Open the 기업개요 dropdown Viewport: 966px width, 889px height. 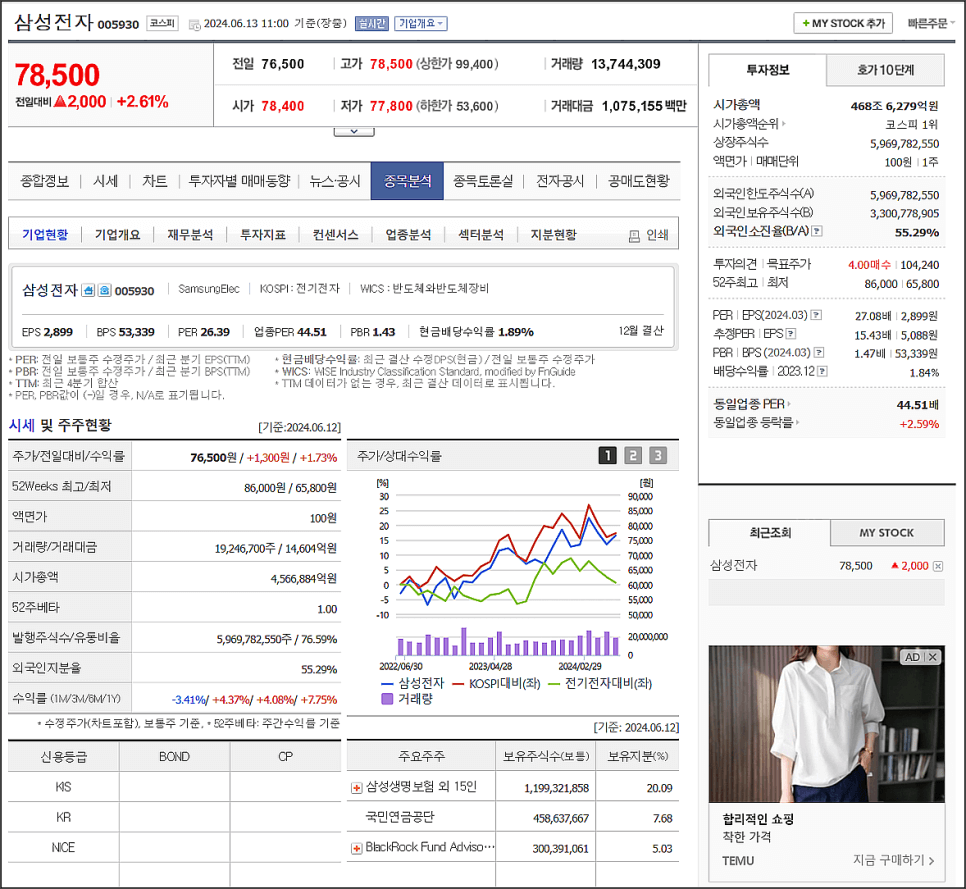pyautogui.click(x=417, y=22)
